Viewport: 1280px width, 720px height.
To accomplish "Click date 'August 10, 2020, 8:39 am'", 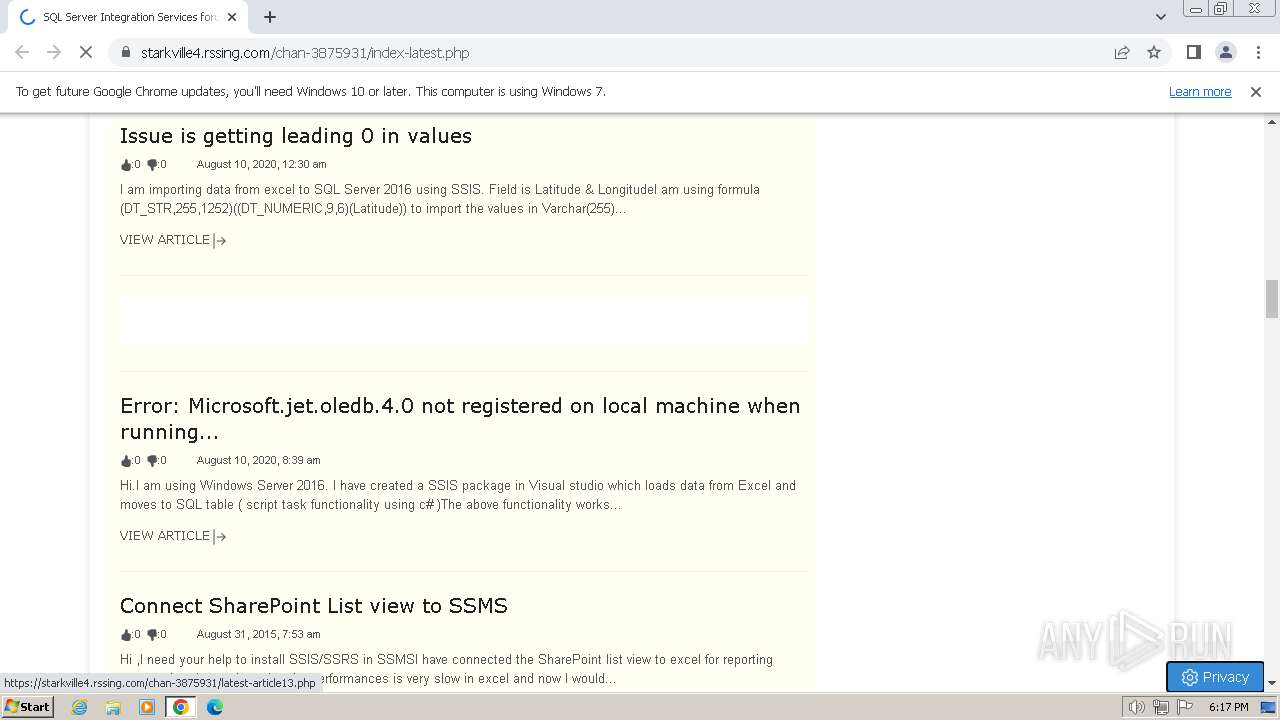I will (258, 461).
